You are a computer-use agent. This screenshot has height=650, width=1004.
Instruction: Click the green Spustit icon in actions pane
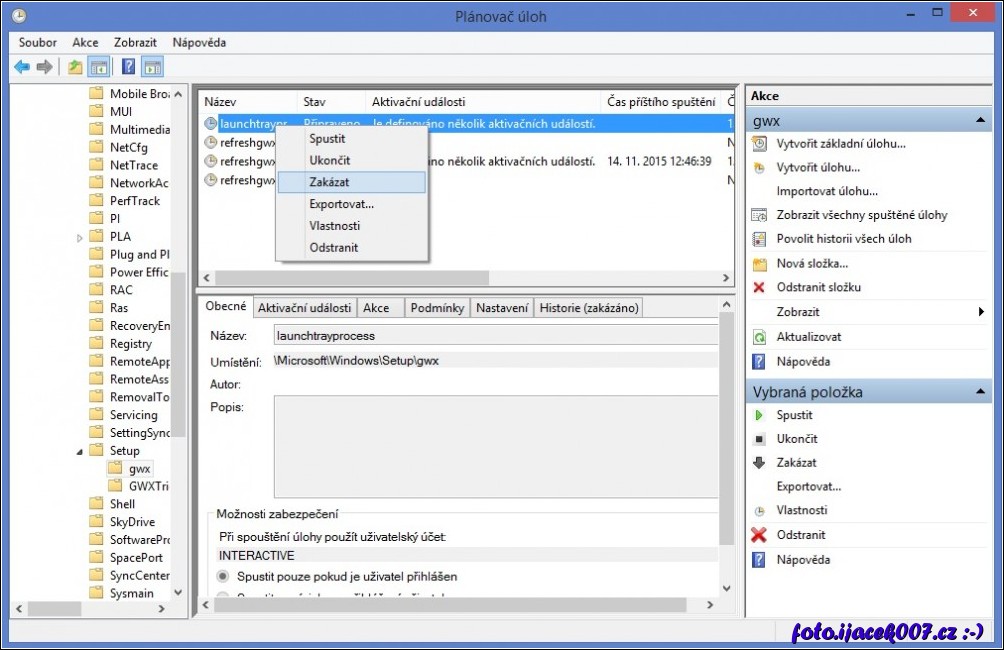tap(759, 415)
